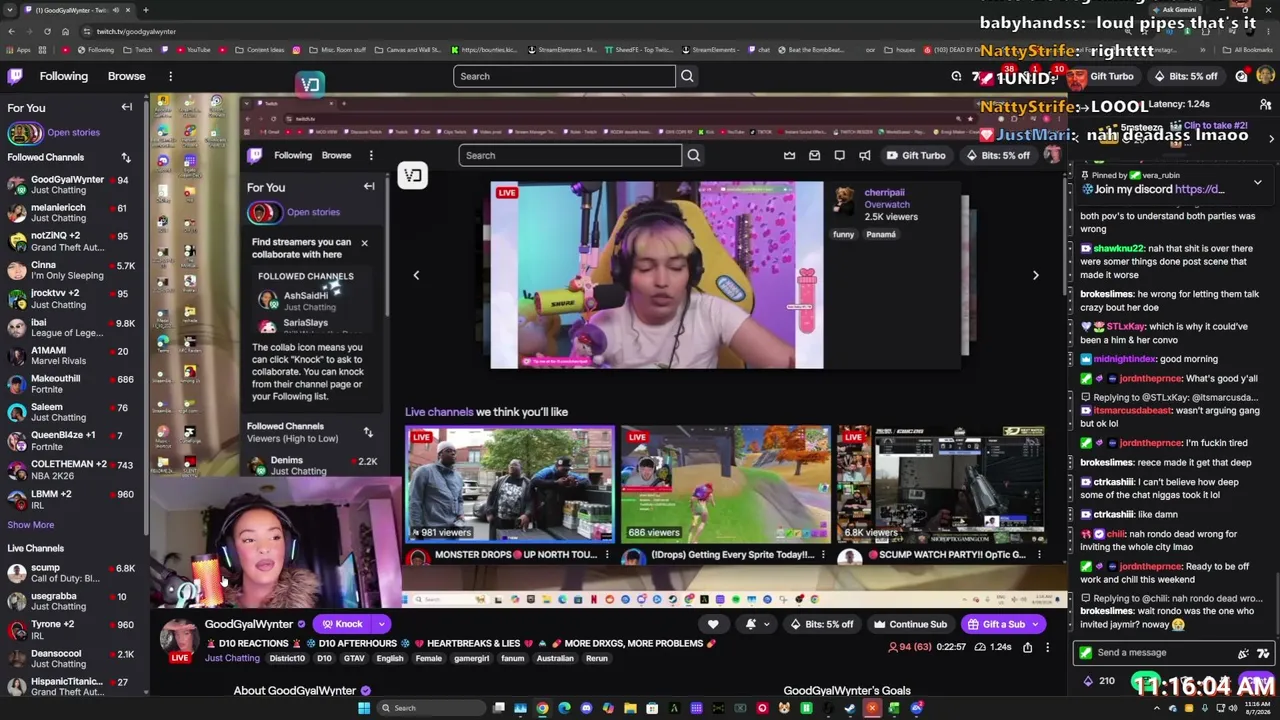Open the emote picker in chat input

pos(1264,653)
